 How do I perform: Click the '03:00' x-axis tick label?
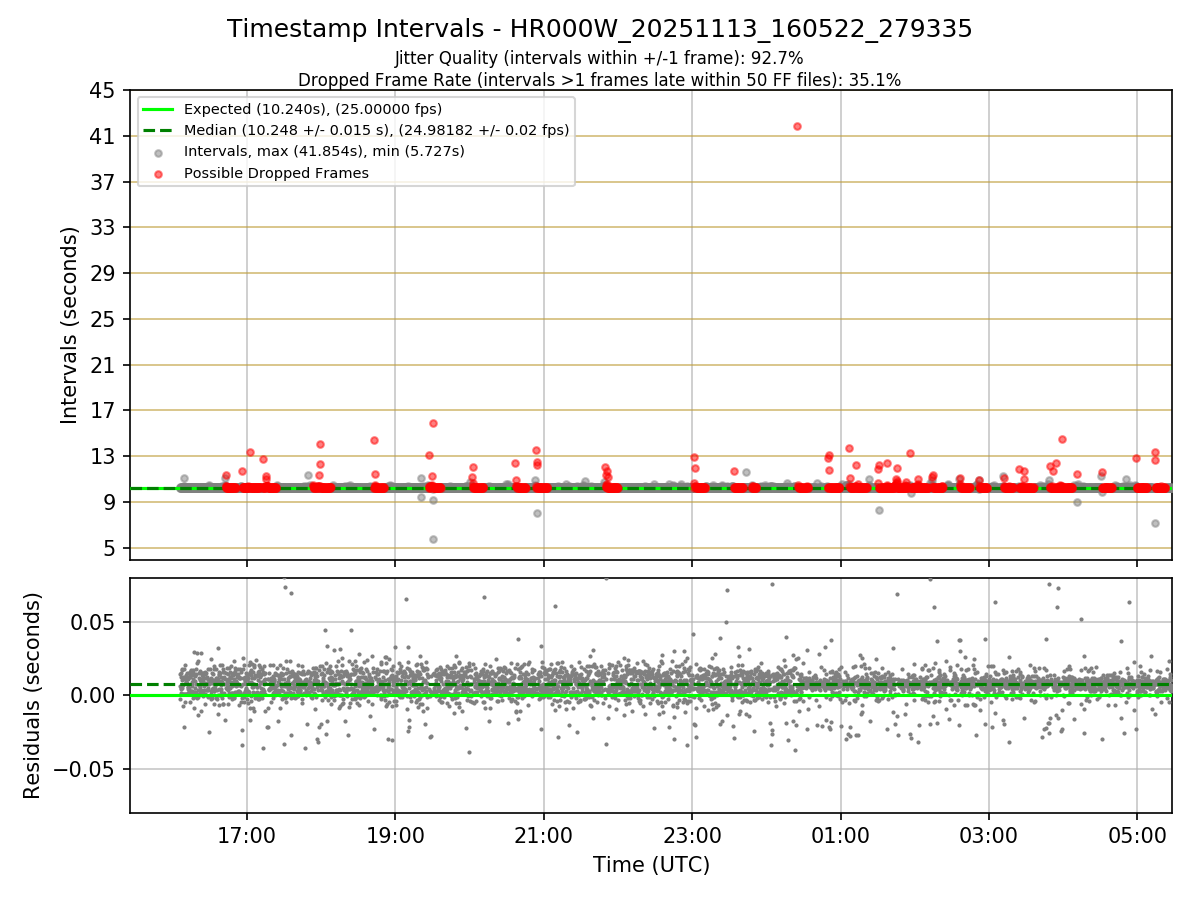[989, 835]
